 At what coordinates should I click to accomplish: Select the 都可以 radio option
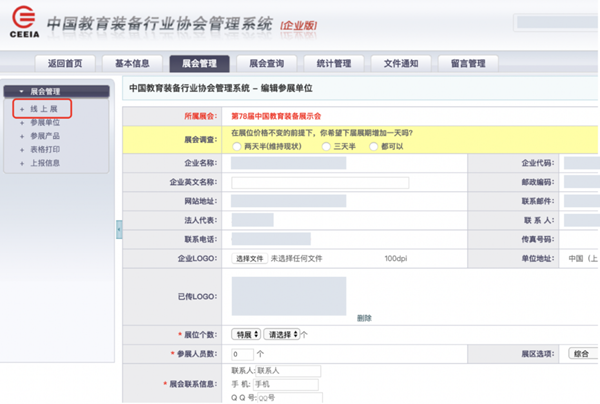[x=374, y=146]
